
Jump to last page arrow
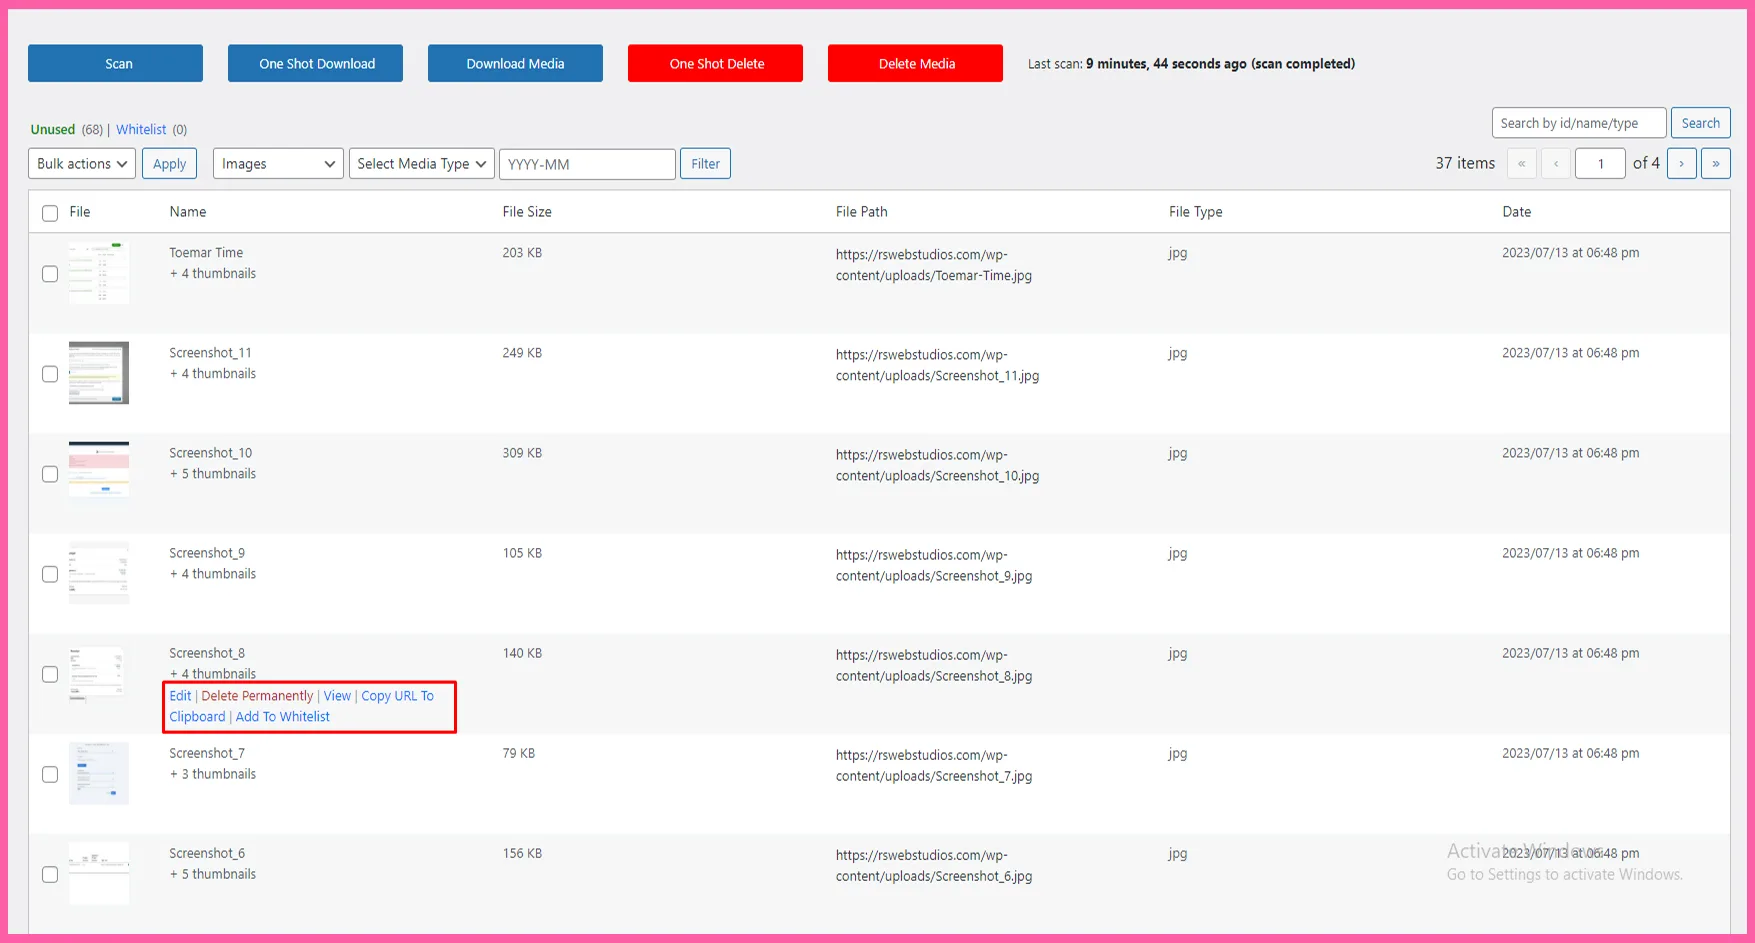(x=1715, y=163)
